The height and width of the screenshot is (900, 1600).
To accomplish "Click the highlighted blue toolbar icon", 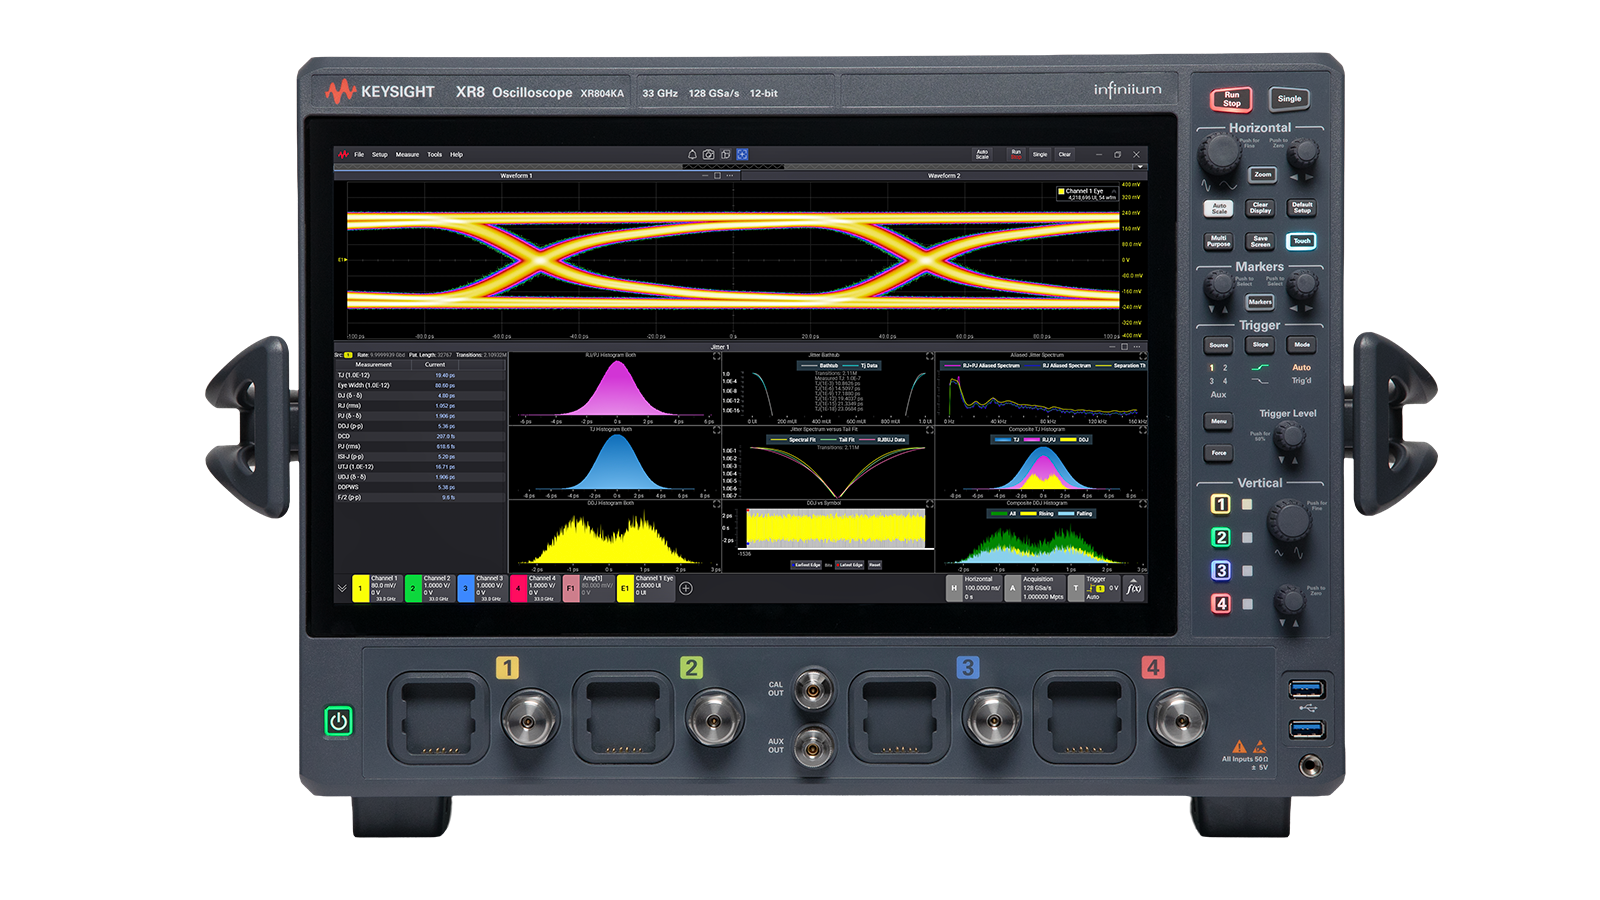I will 742,154.
